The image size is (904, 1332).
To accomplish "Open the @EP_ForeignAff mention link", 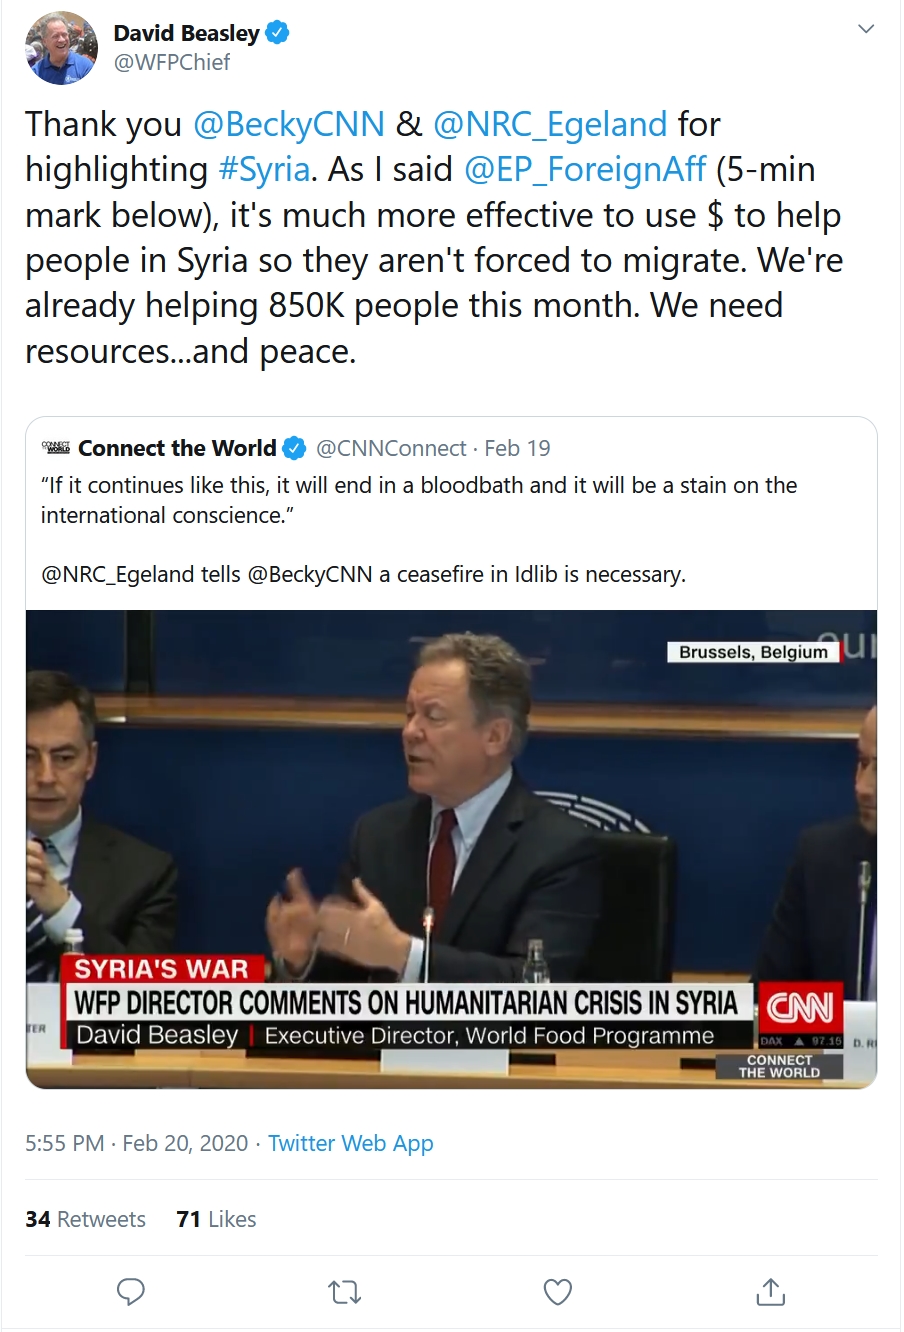I will click(x=586, y=169).
